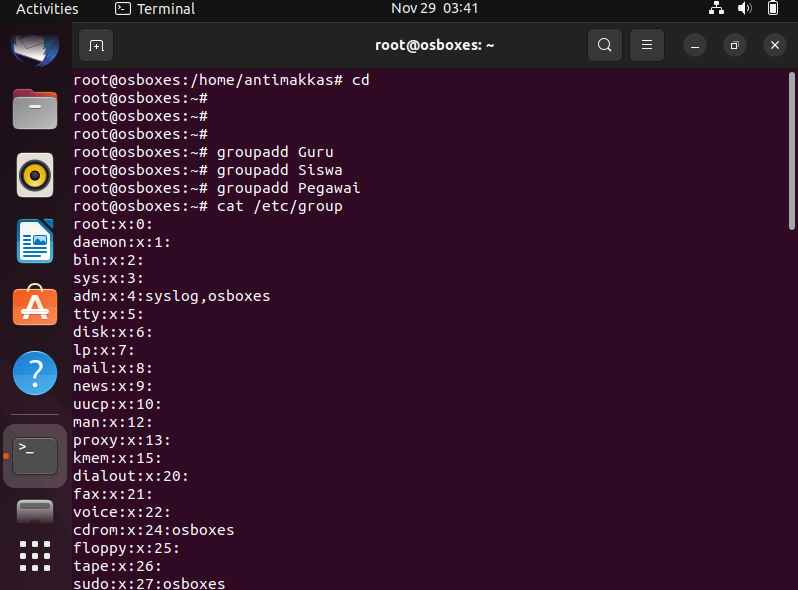798x590 pixels.
Task: Open the Activities overview
Action: 47,9
